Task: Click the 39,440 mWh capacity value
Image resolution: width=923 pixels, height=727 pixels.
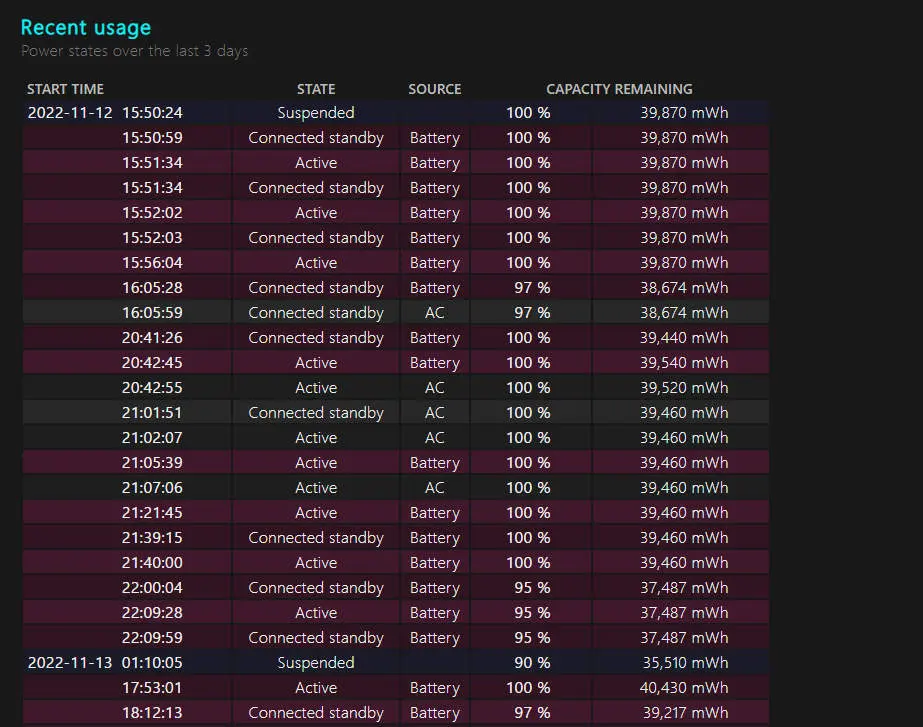Action: pyautogui.click(x=684, y=338)
